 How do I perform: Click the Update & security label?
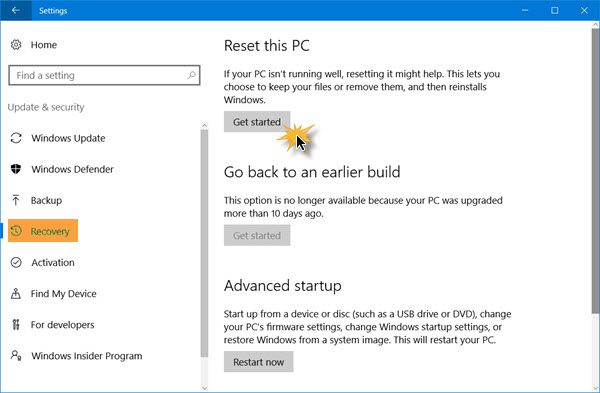point(46,107)
